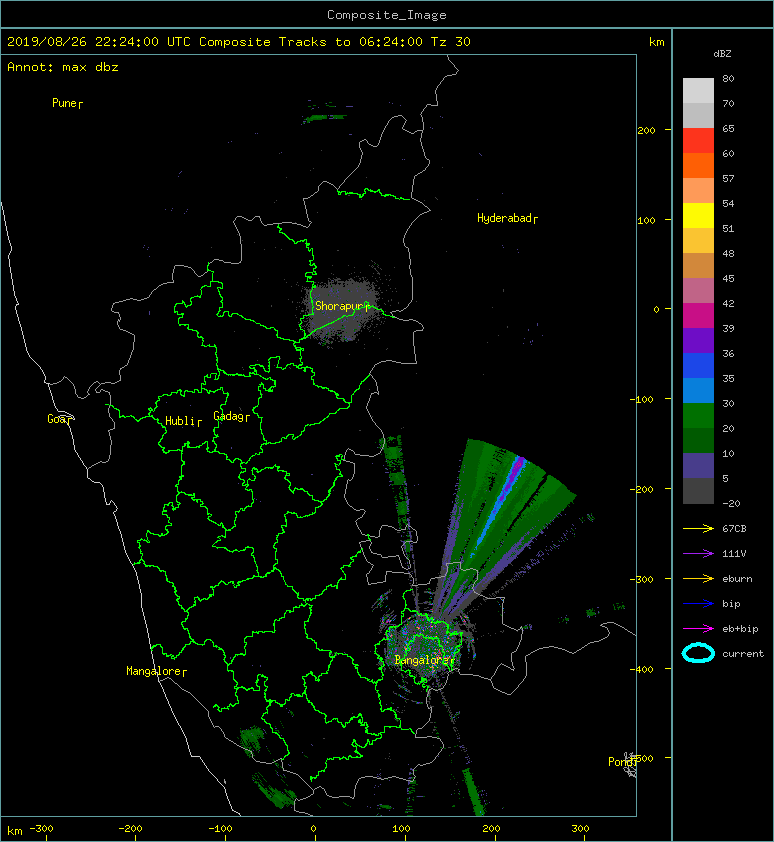Screen dimensions: 774x842
Task: Click the magenta eb+bip arrow legend icon
Action: [698, 628]
